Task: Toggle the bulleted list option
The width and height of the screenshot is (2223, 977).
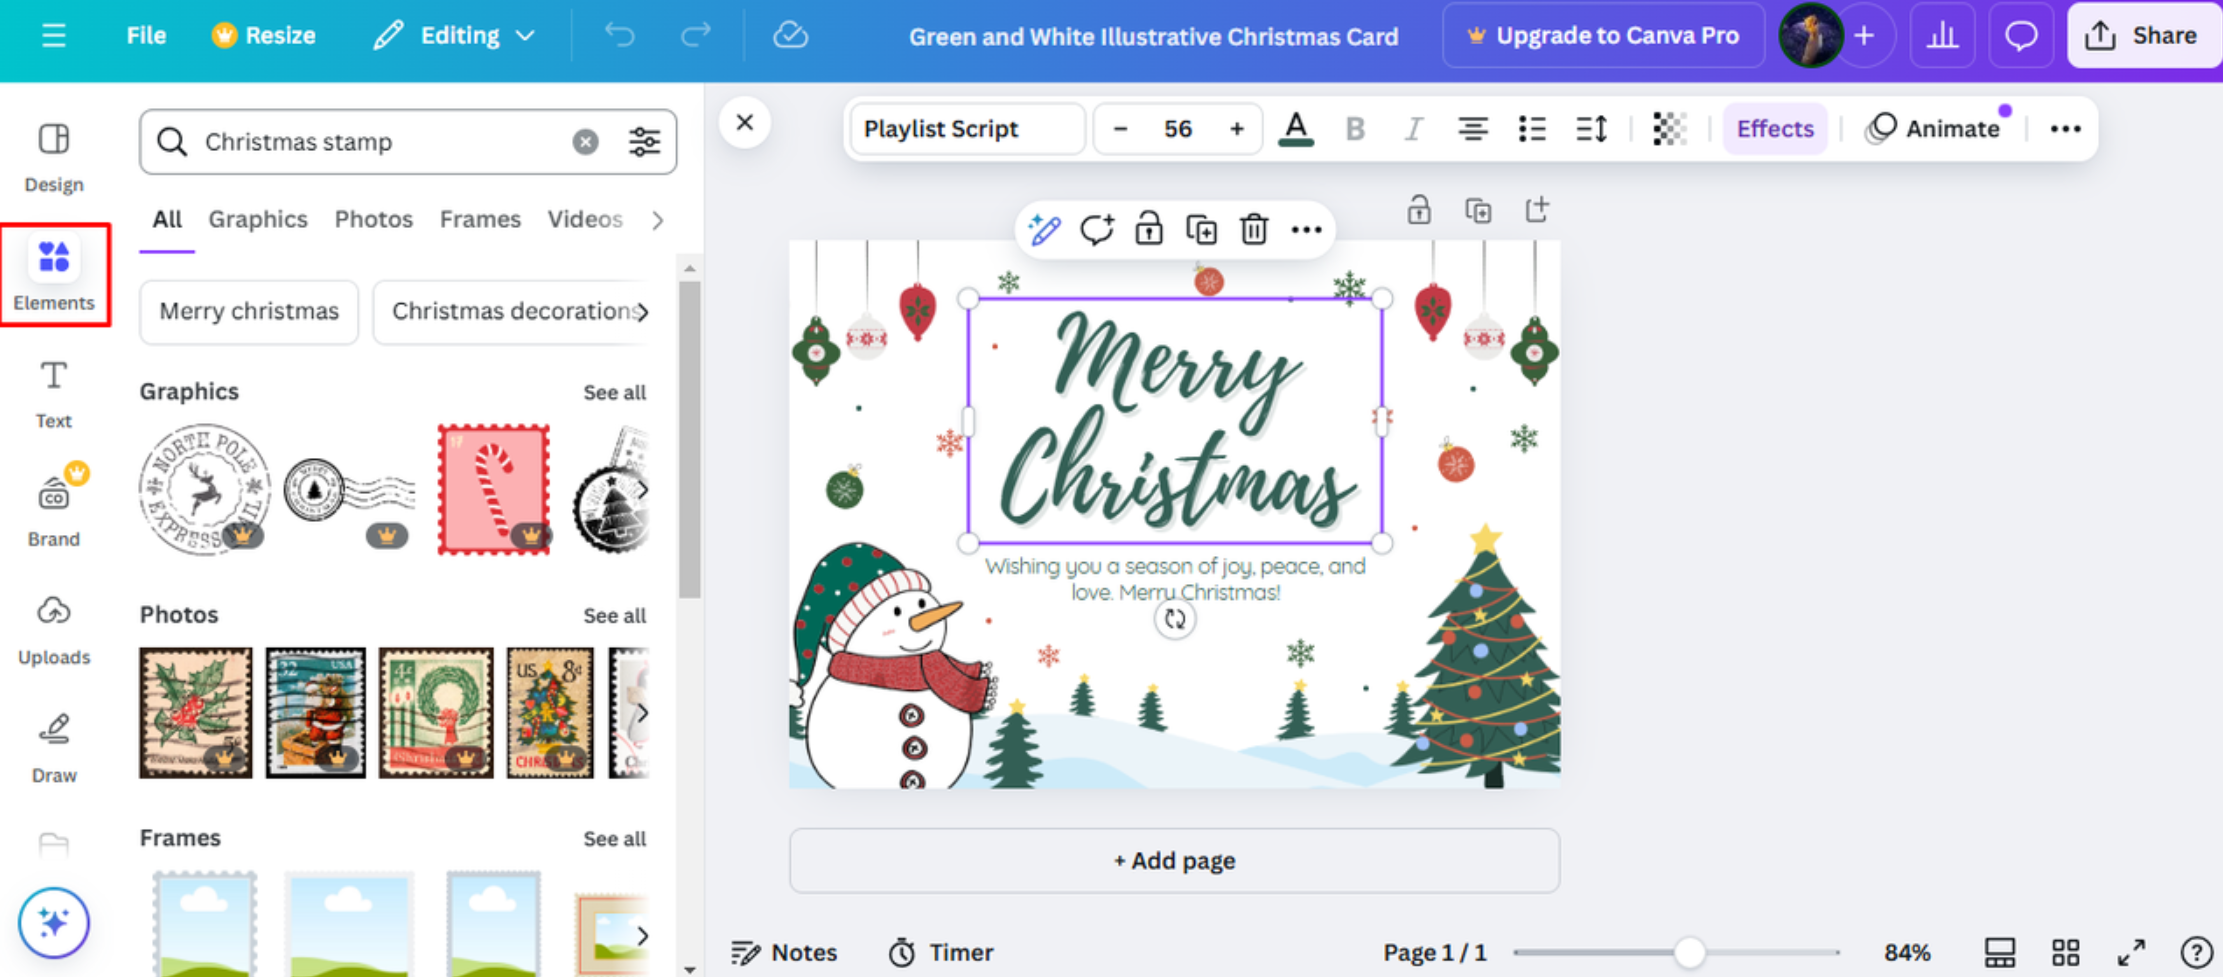Action: click(1531, 128)
